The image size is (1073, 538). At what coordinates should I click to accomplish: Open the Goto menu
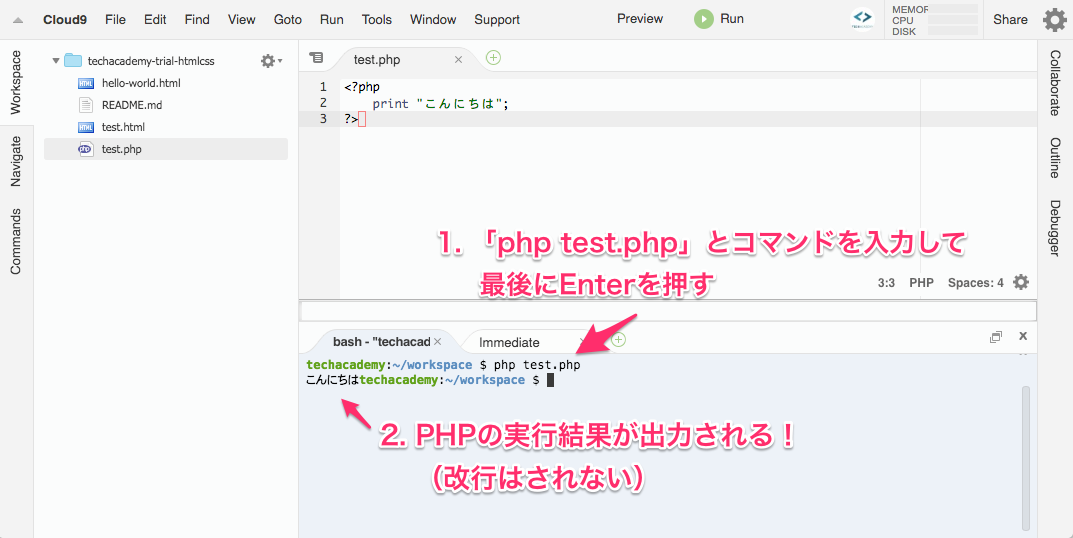pyautogui.click(x=288, y=19)
